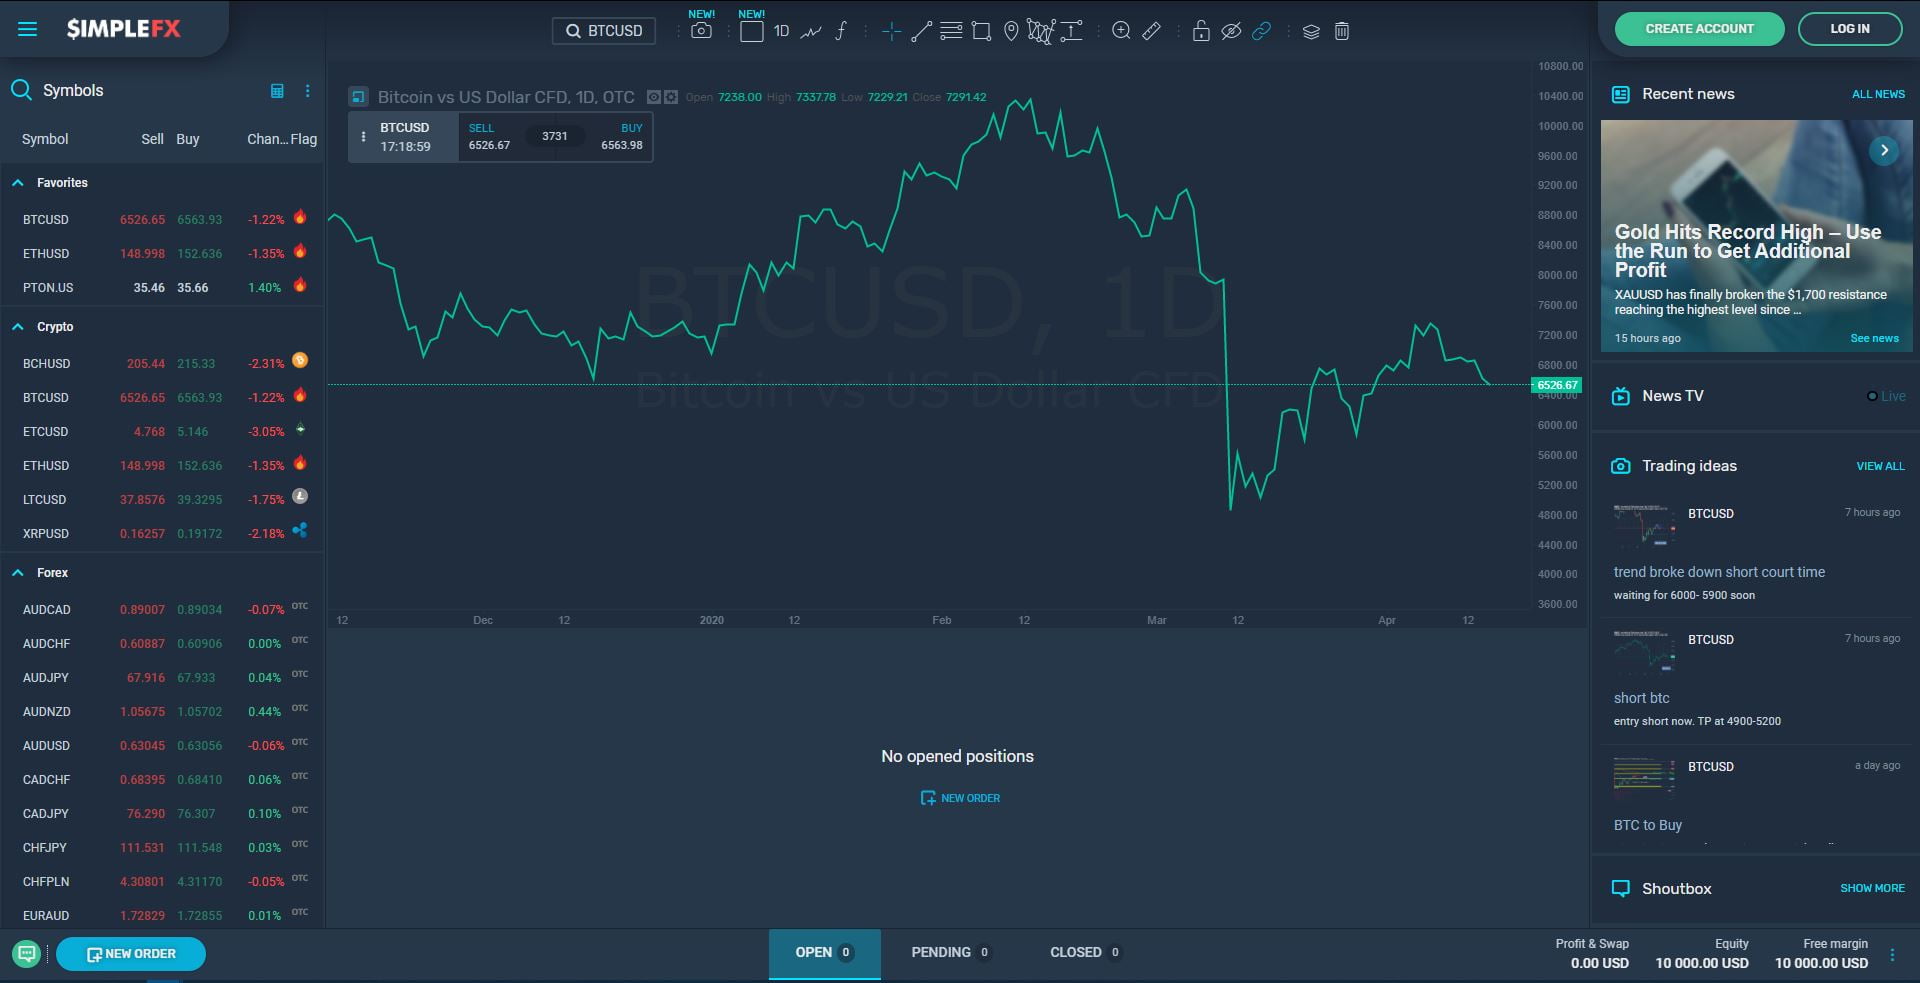This screenshot has height=983, width=1920.
Task: Select the LTCUSD row
Action: [x=162, y=500]
